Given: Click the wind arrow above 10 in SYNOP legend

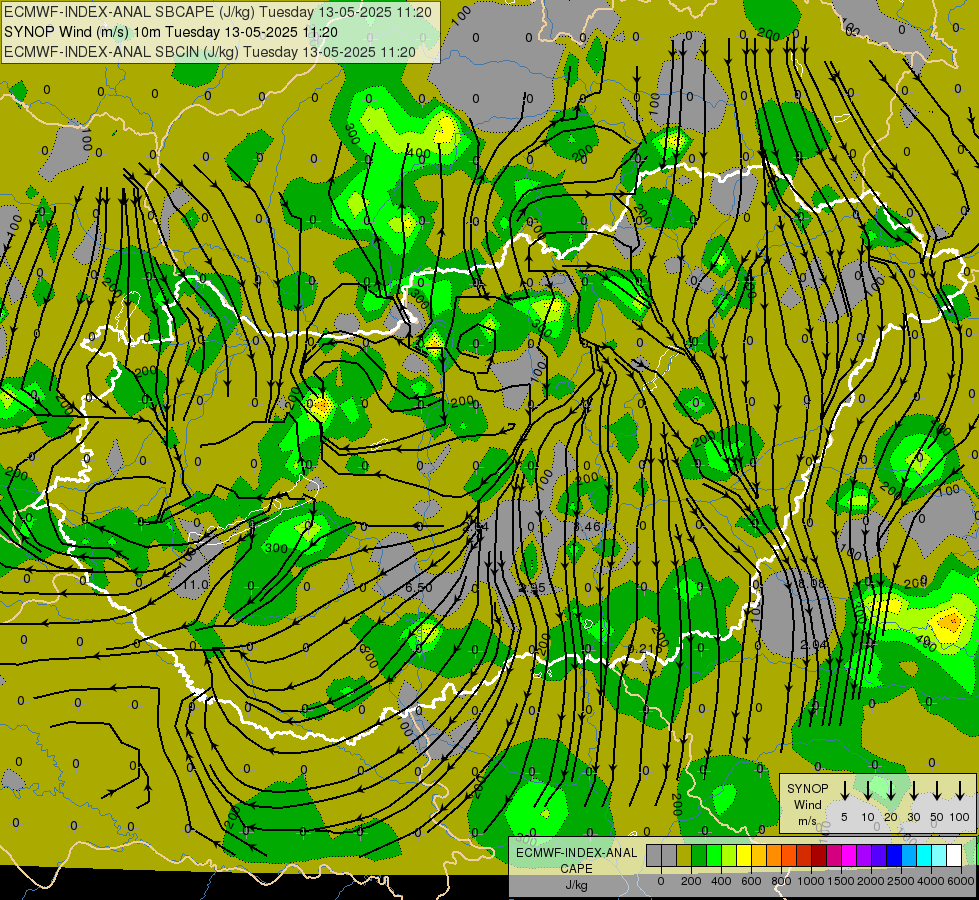Looking at the screenshot, I should pos(868,790).
